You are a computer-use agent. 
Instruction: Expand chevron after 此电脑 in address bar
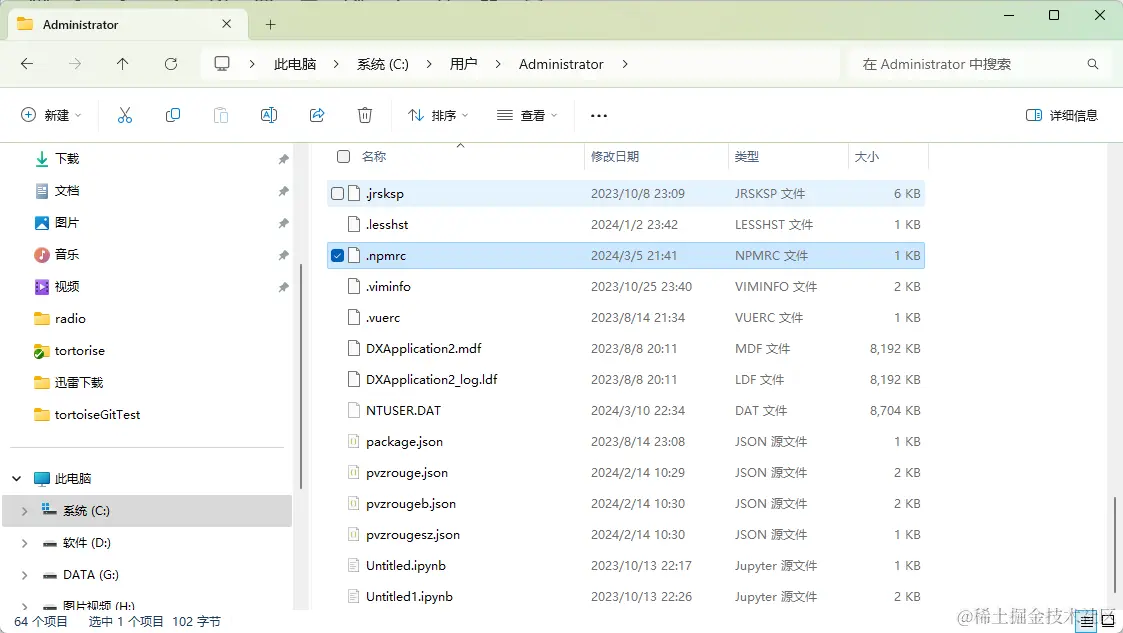(336, 64)
